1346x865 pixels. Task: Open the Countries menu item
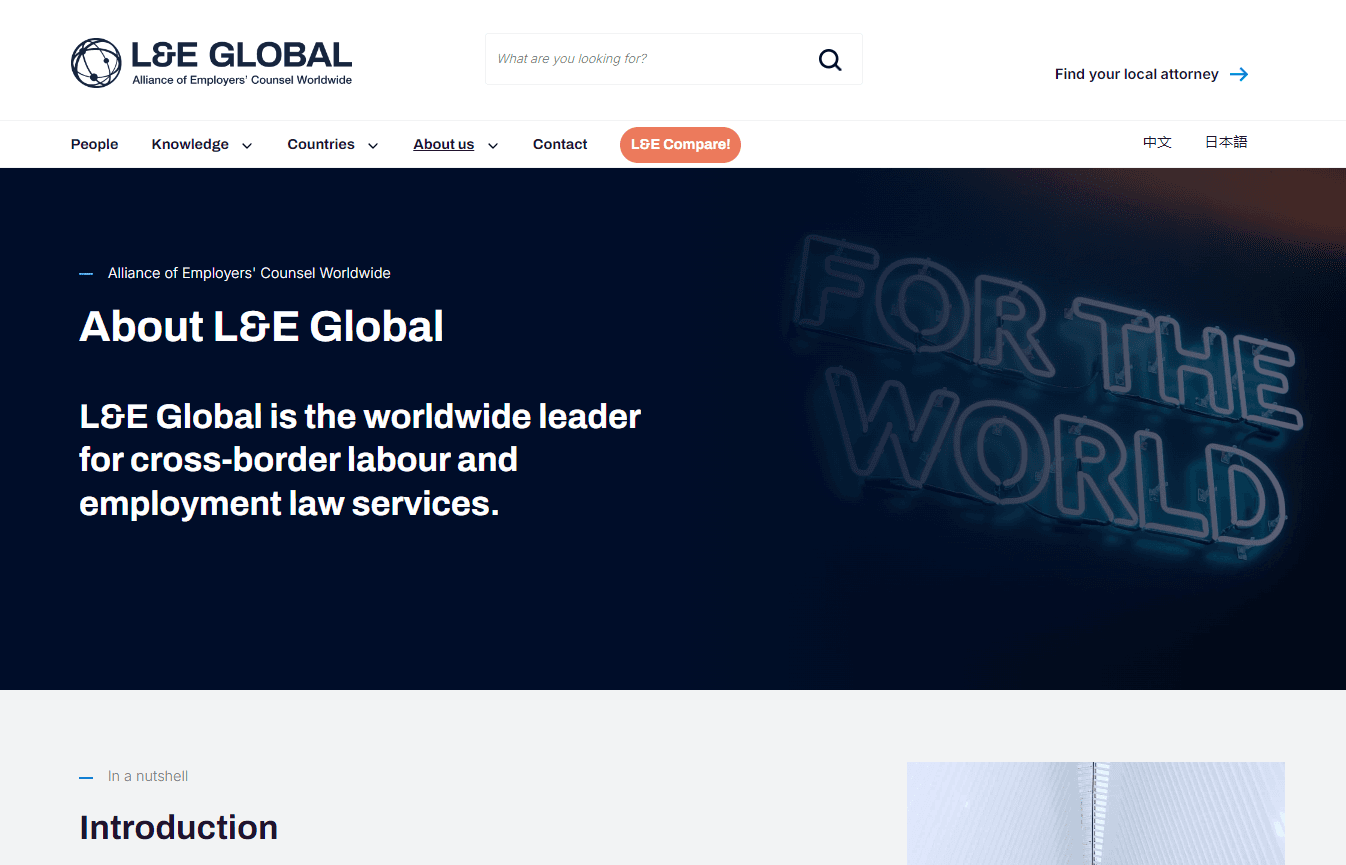coord(321,144)
